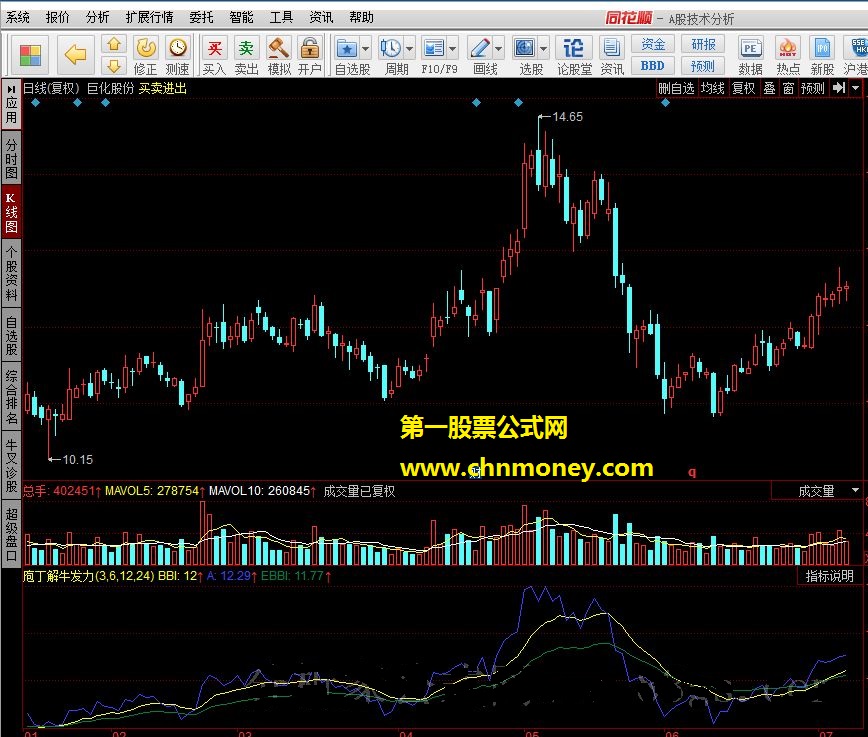
Task: Expand the 画线 dropdown arrow
Action: (499, 49)
